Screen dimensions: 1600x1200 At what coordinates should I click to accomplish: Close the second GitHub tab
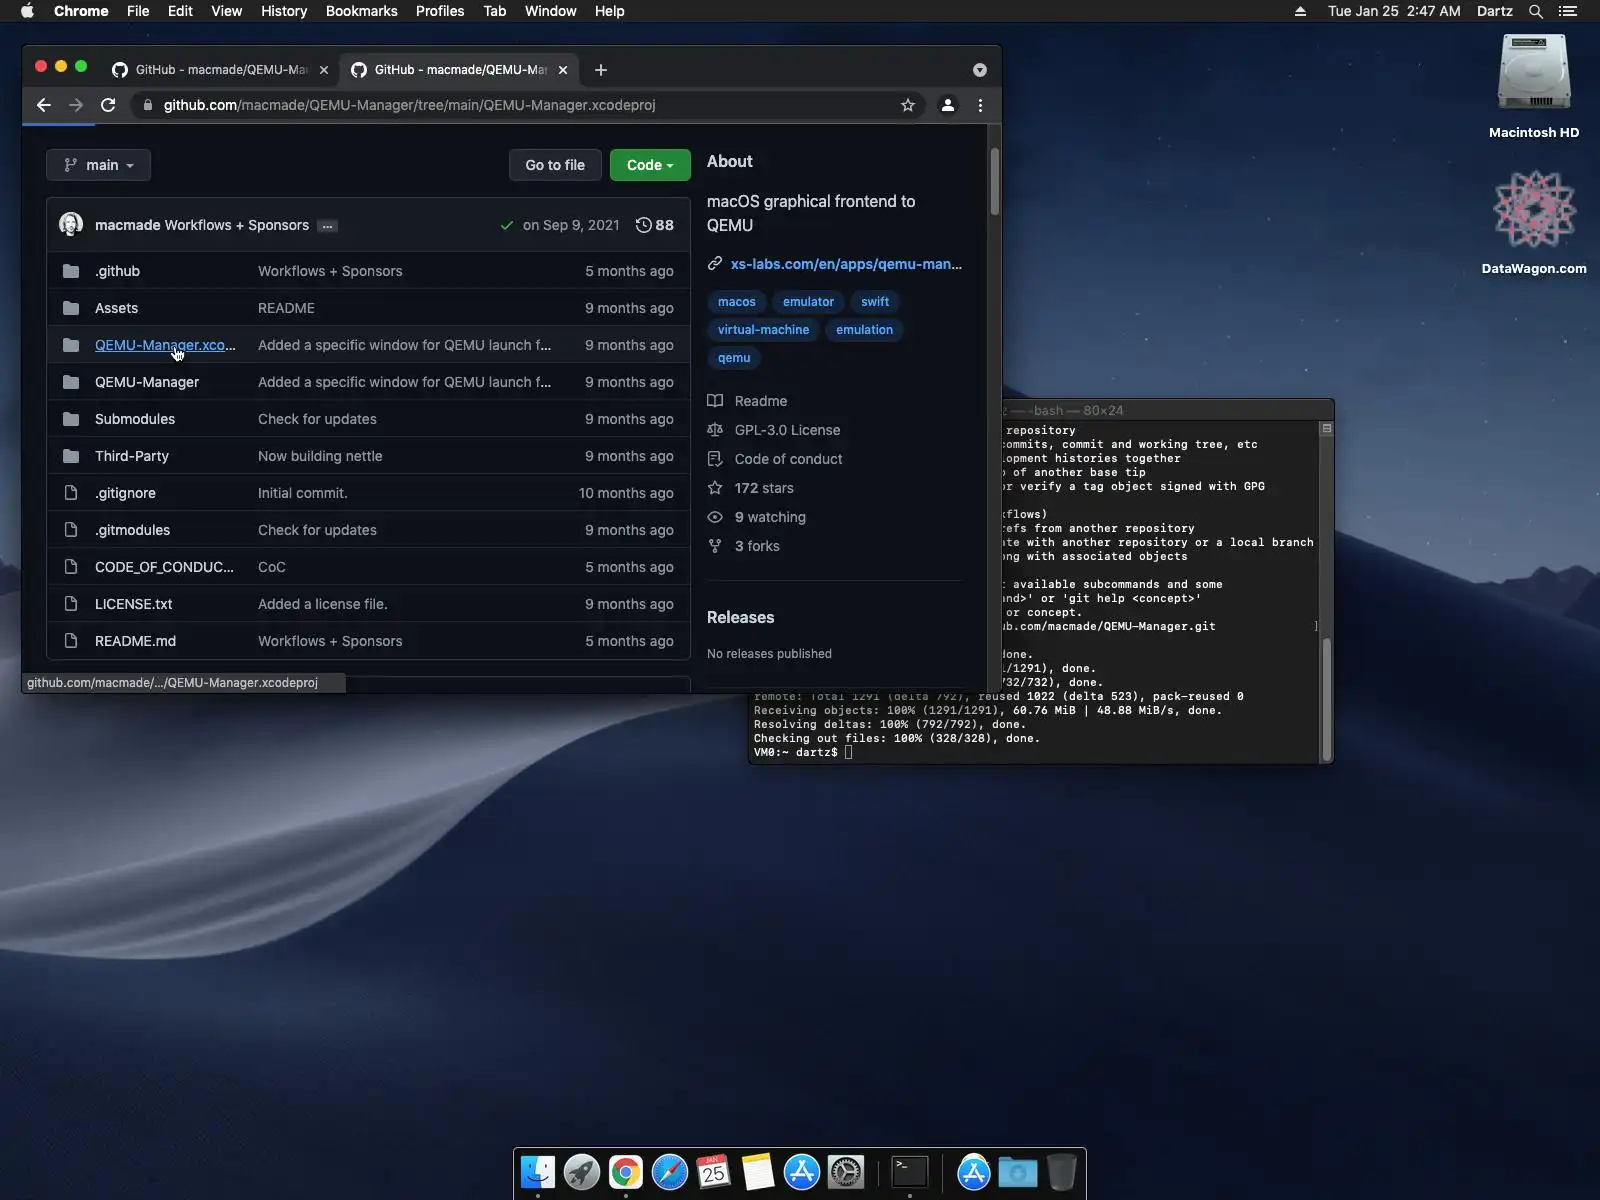563,70
